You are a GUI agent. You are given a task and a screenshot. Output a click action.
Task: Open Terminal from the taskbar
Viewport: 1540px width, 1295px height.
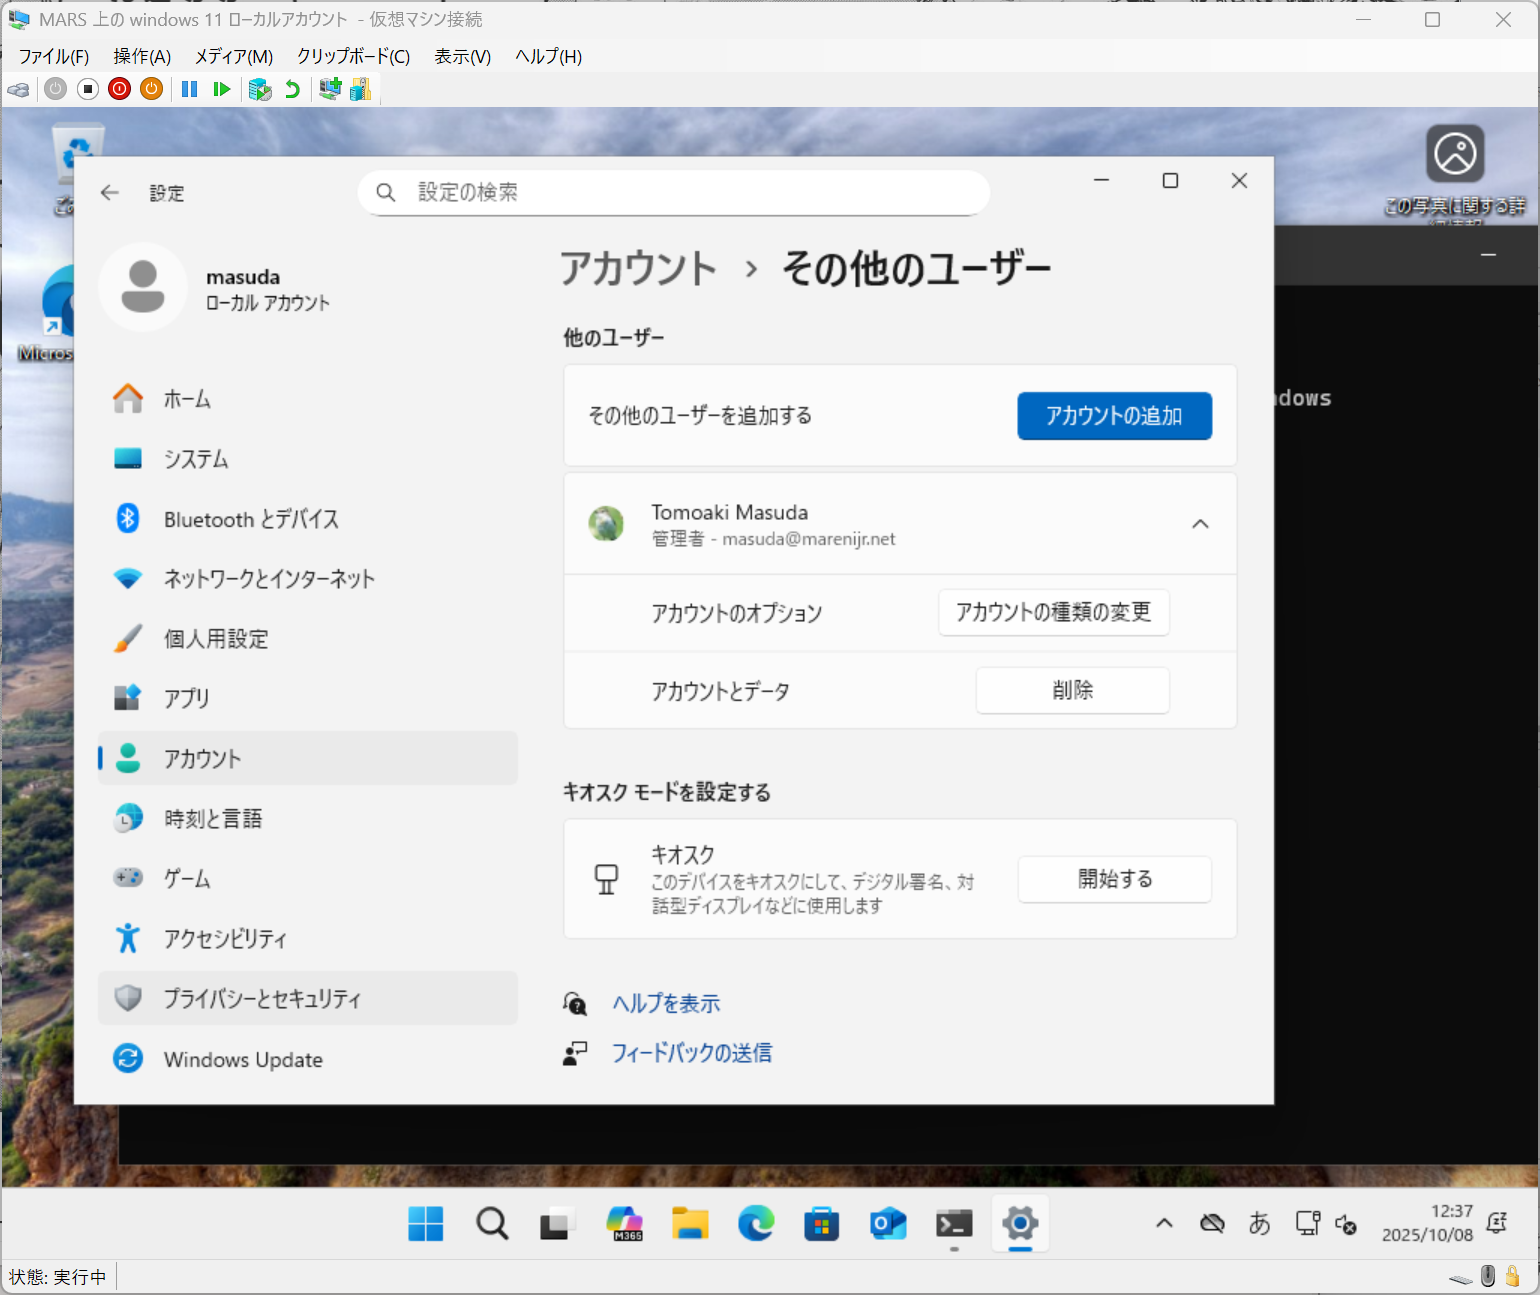pos(954,1224)
